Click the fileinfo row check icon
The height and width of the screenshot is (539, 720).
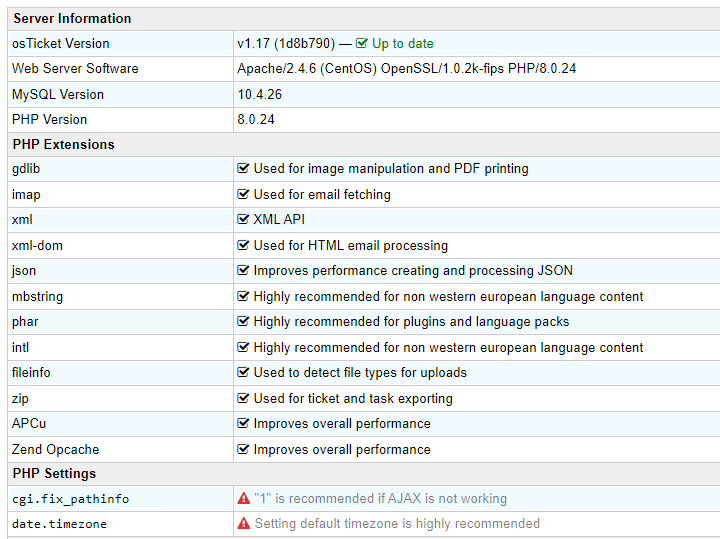243,372
